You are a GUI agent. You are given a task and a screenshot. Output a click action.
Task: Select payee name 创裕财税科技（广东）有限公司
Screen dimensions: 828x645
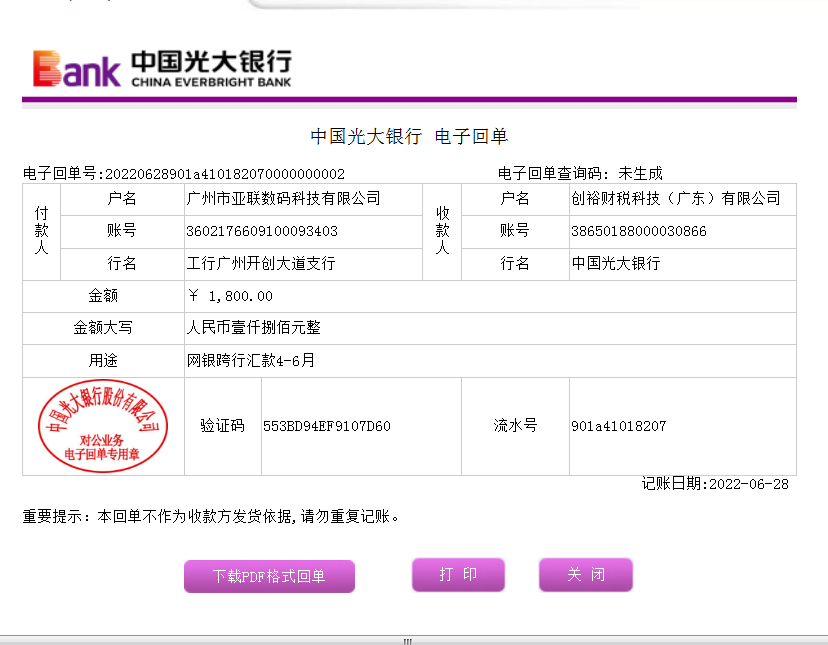pos(676,199)
